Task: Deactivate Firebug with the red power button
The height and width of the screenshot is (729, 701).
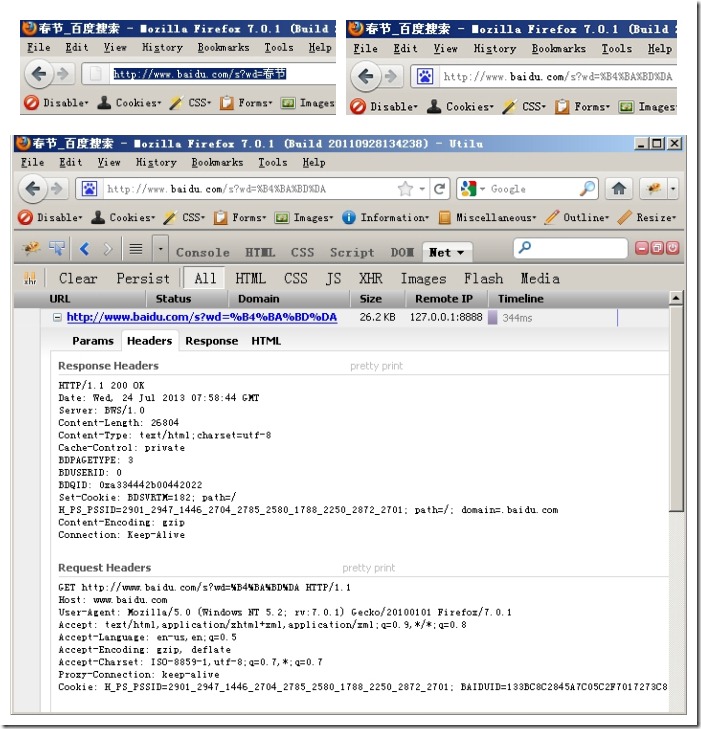Action: pos(672,248)
